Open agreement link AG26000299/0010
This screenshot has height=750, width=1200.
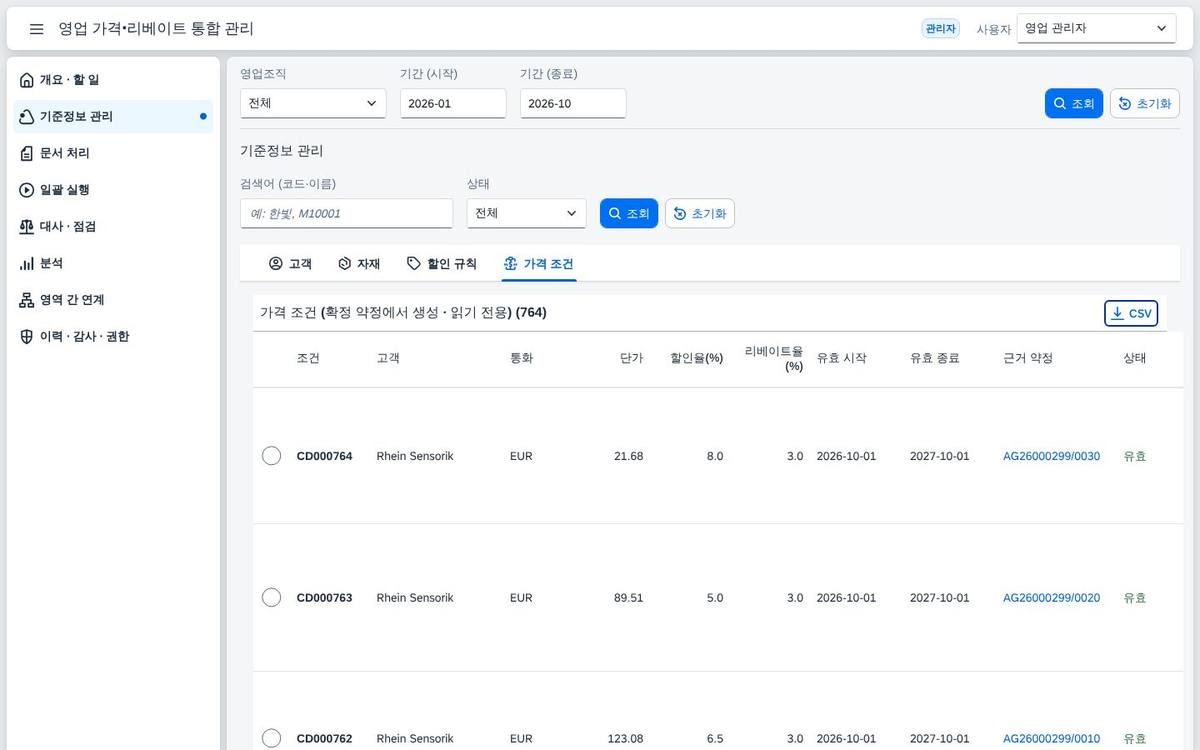(x=1051, y=739)
